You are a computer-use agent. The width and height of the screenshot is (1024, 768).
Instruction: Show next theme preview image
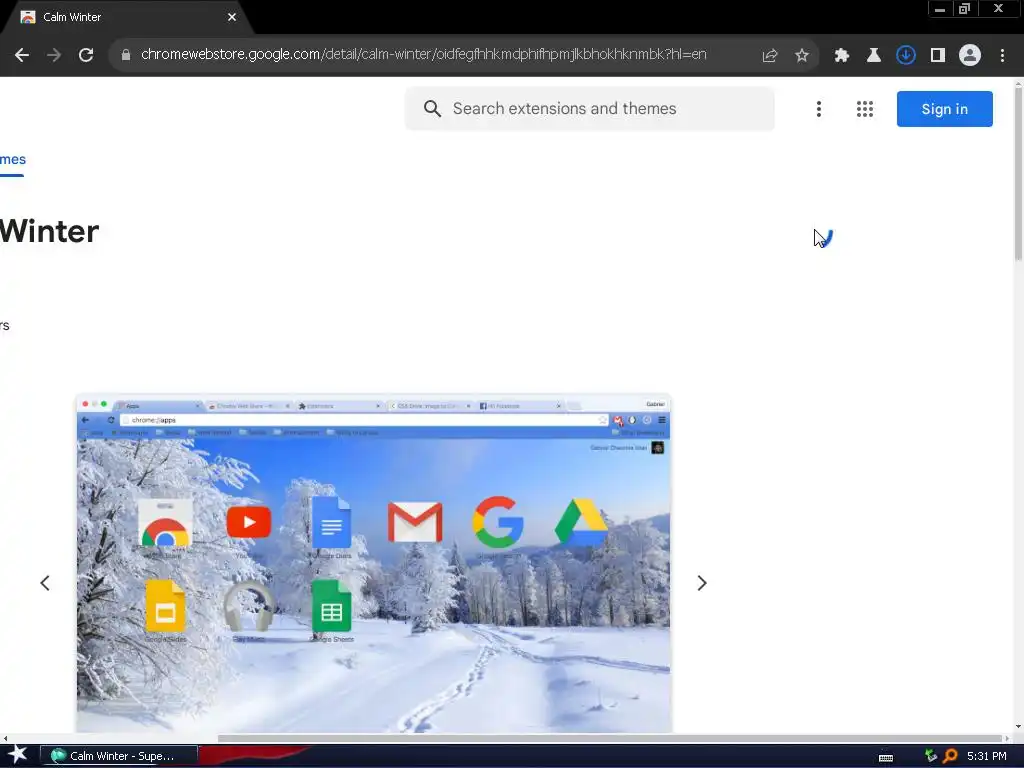pos(701,583)
